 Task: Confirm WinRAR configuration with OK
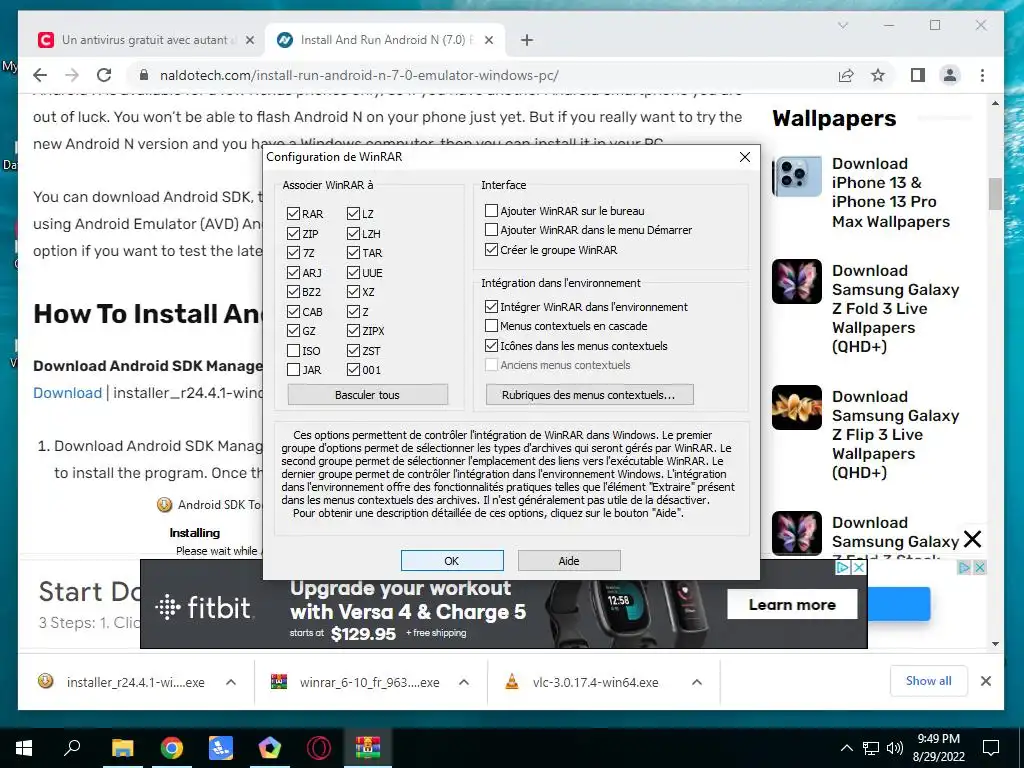pyautogui.click(x=452, y=560)
